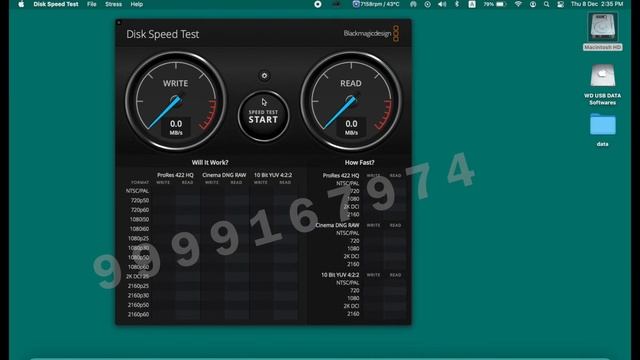Click the NTSC/PAL row in Will It Work
This screenshot has width=640, height=360.
(137, 191)
